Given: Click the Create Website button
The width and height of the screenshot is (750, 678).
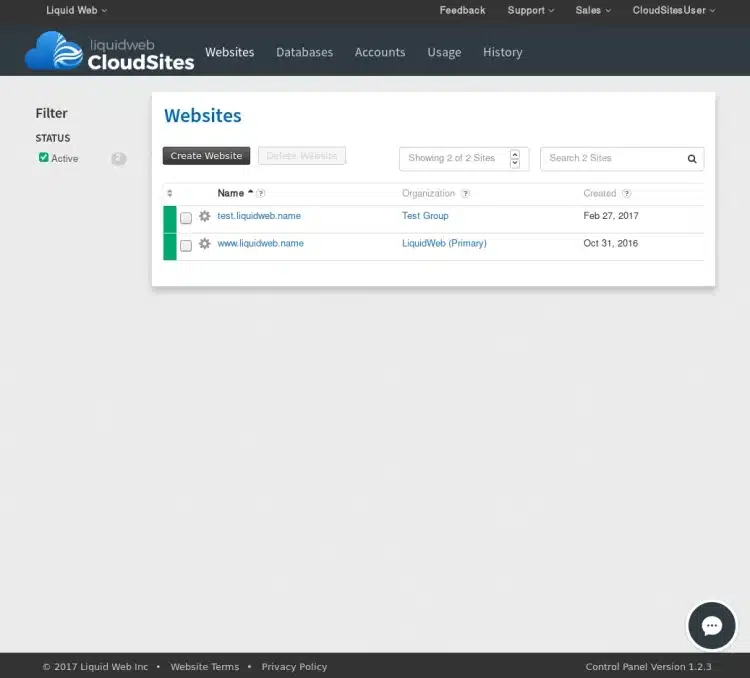Looking at the screenshot, I should coord(206,156).
